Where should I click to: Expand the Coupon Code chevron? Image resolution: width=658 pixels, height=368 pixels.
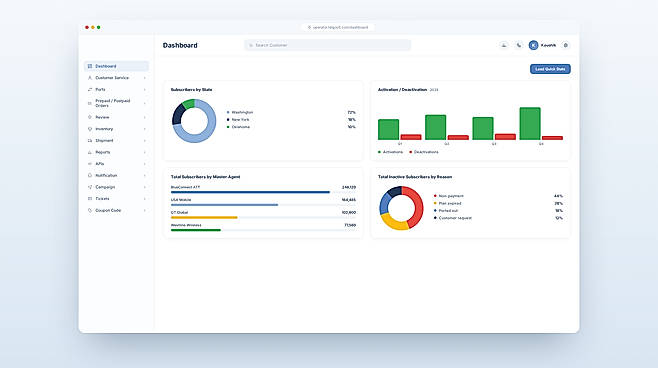click(145, 211)
